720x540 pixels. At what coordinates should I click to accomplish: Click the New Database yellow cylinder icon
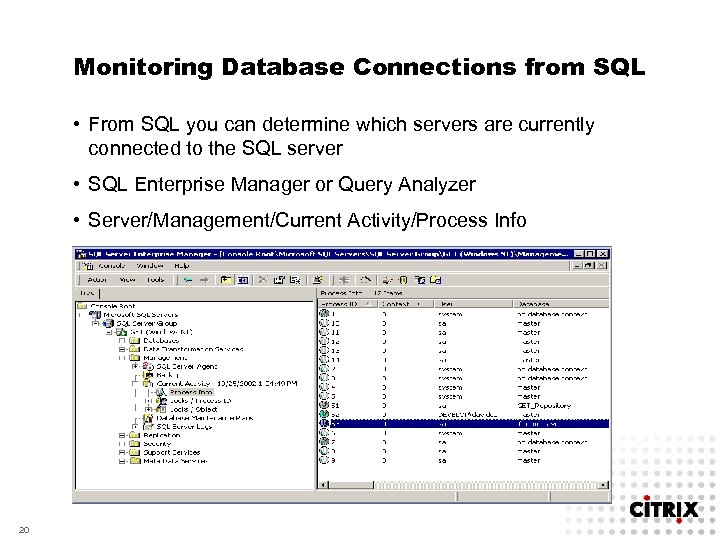[x=403, y=280]
